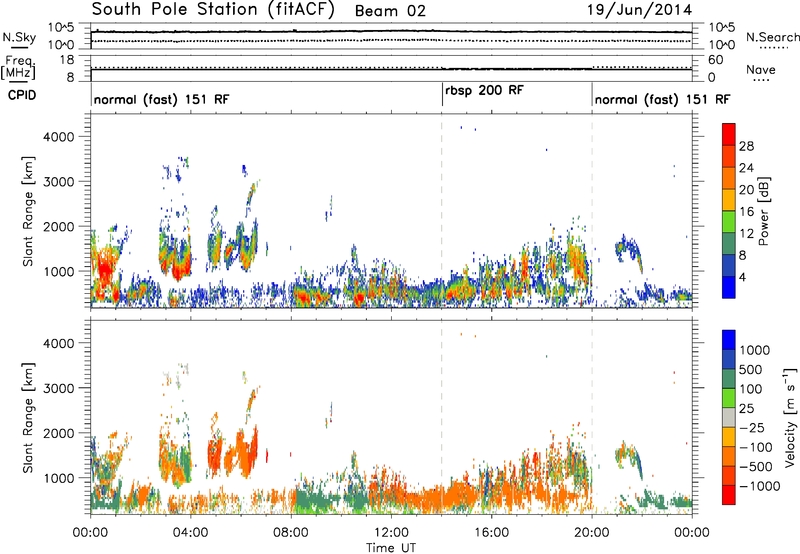Image resolution: width=800 pixels, height=554 pixels.
Task: Click the 20:00 dashed marker in velocity panel
Action: pyautogui.click(x=592, y=418)
